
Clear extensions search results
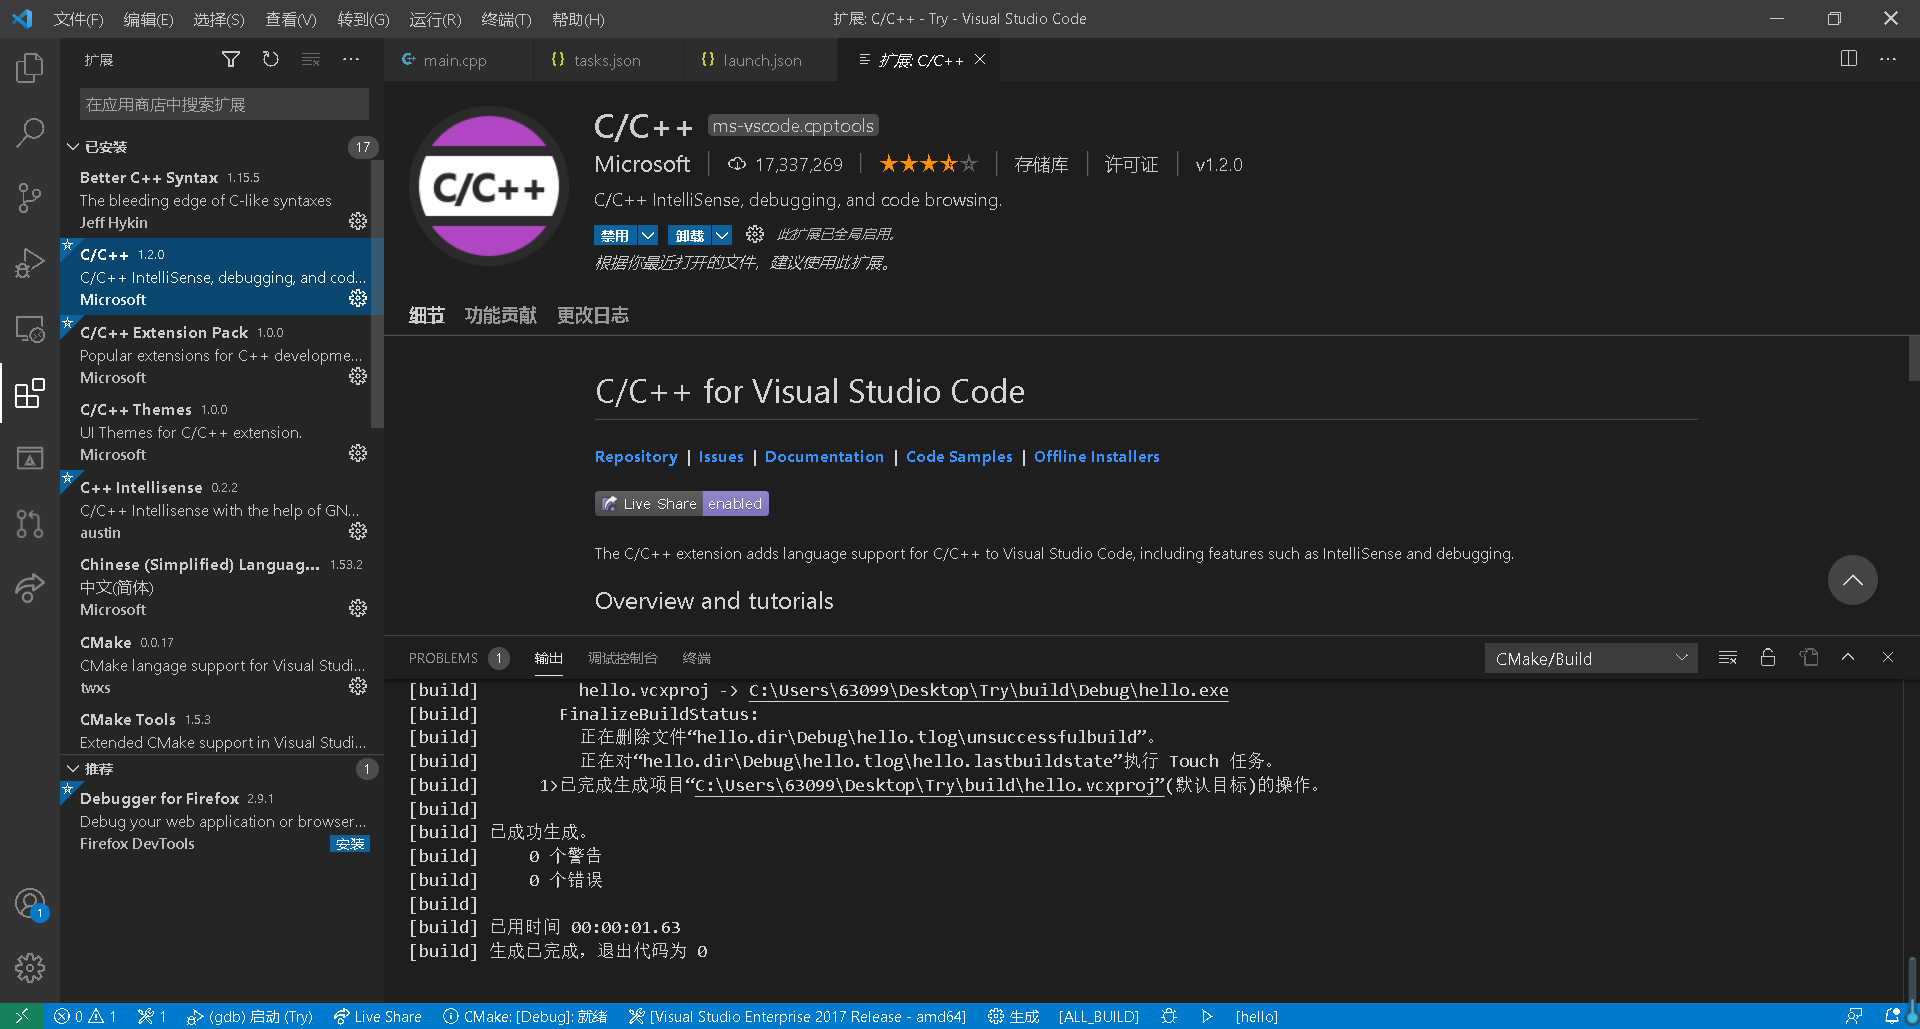click(311, 60)
